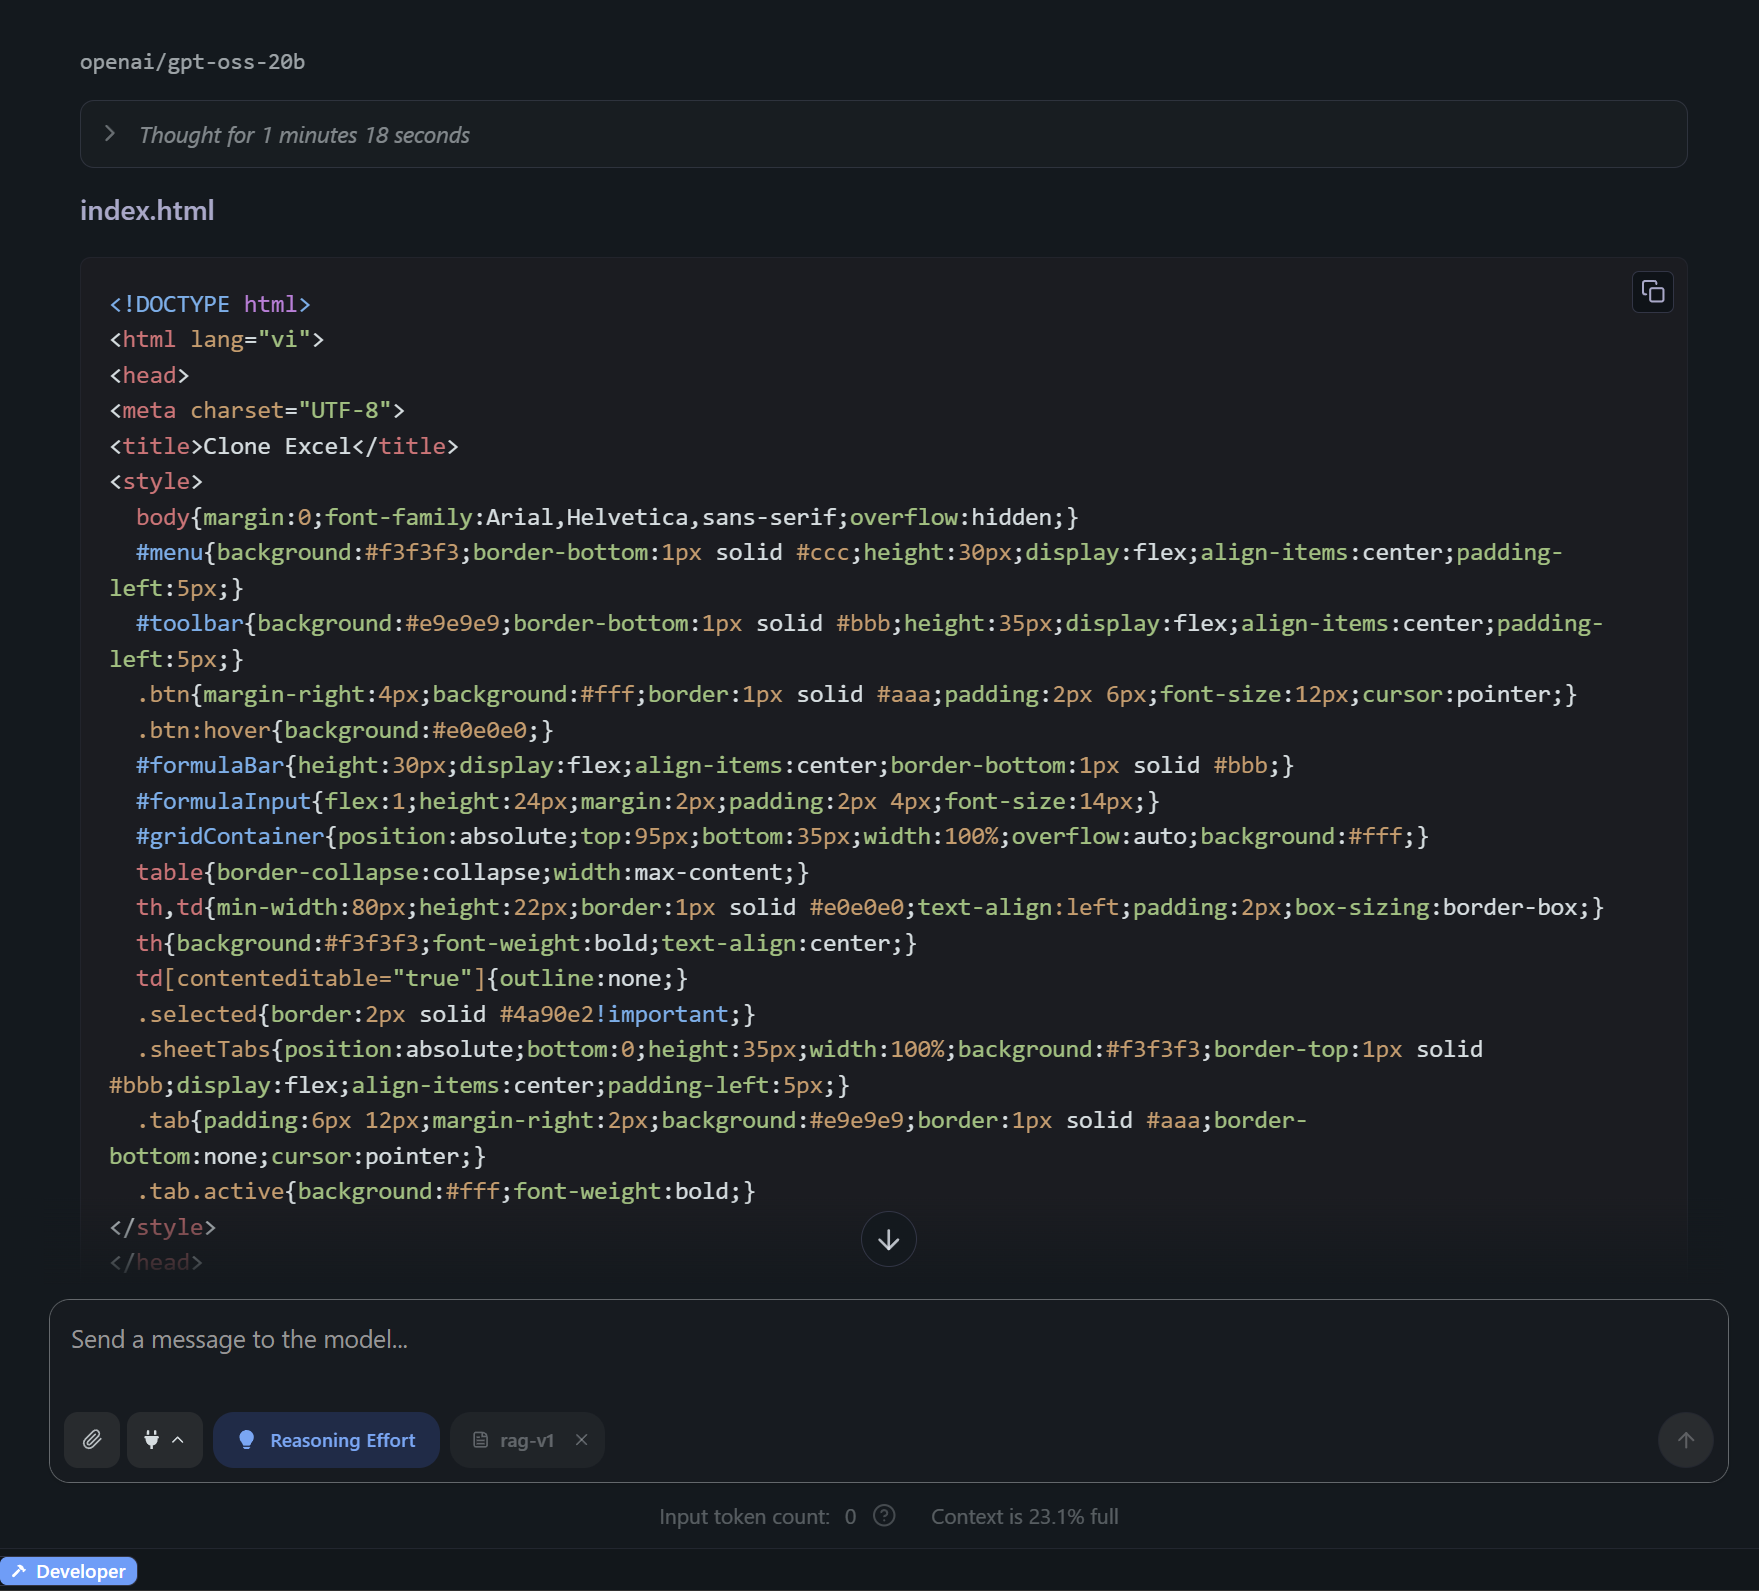Click the 'td[contenteditable="true"]' line

412,978
